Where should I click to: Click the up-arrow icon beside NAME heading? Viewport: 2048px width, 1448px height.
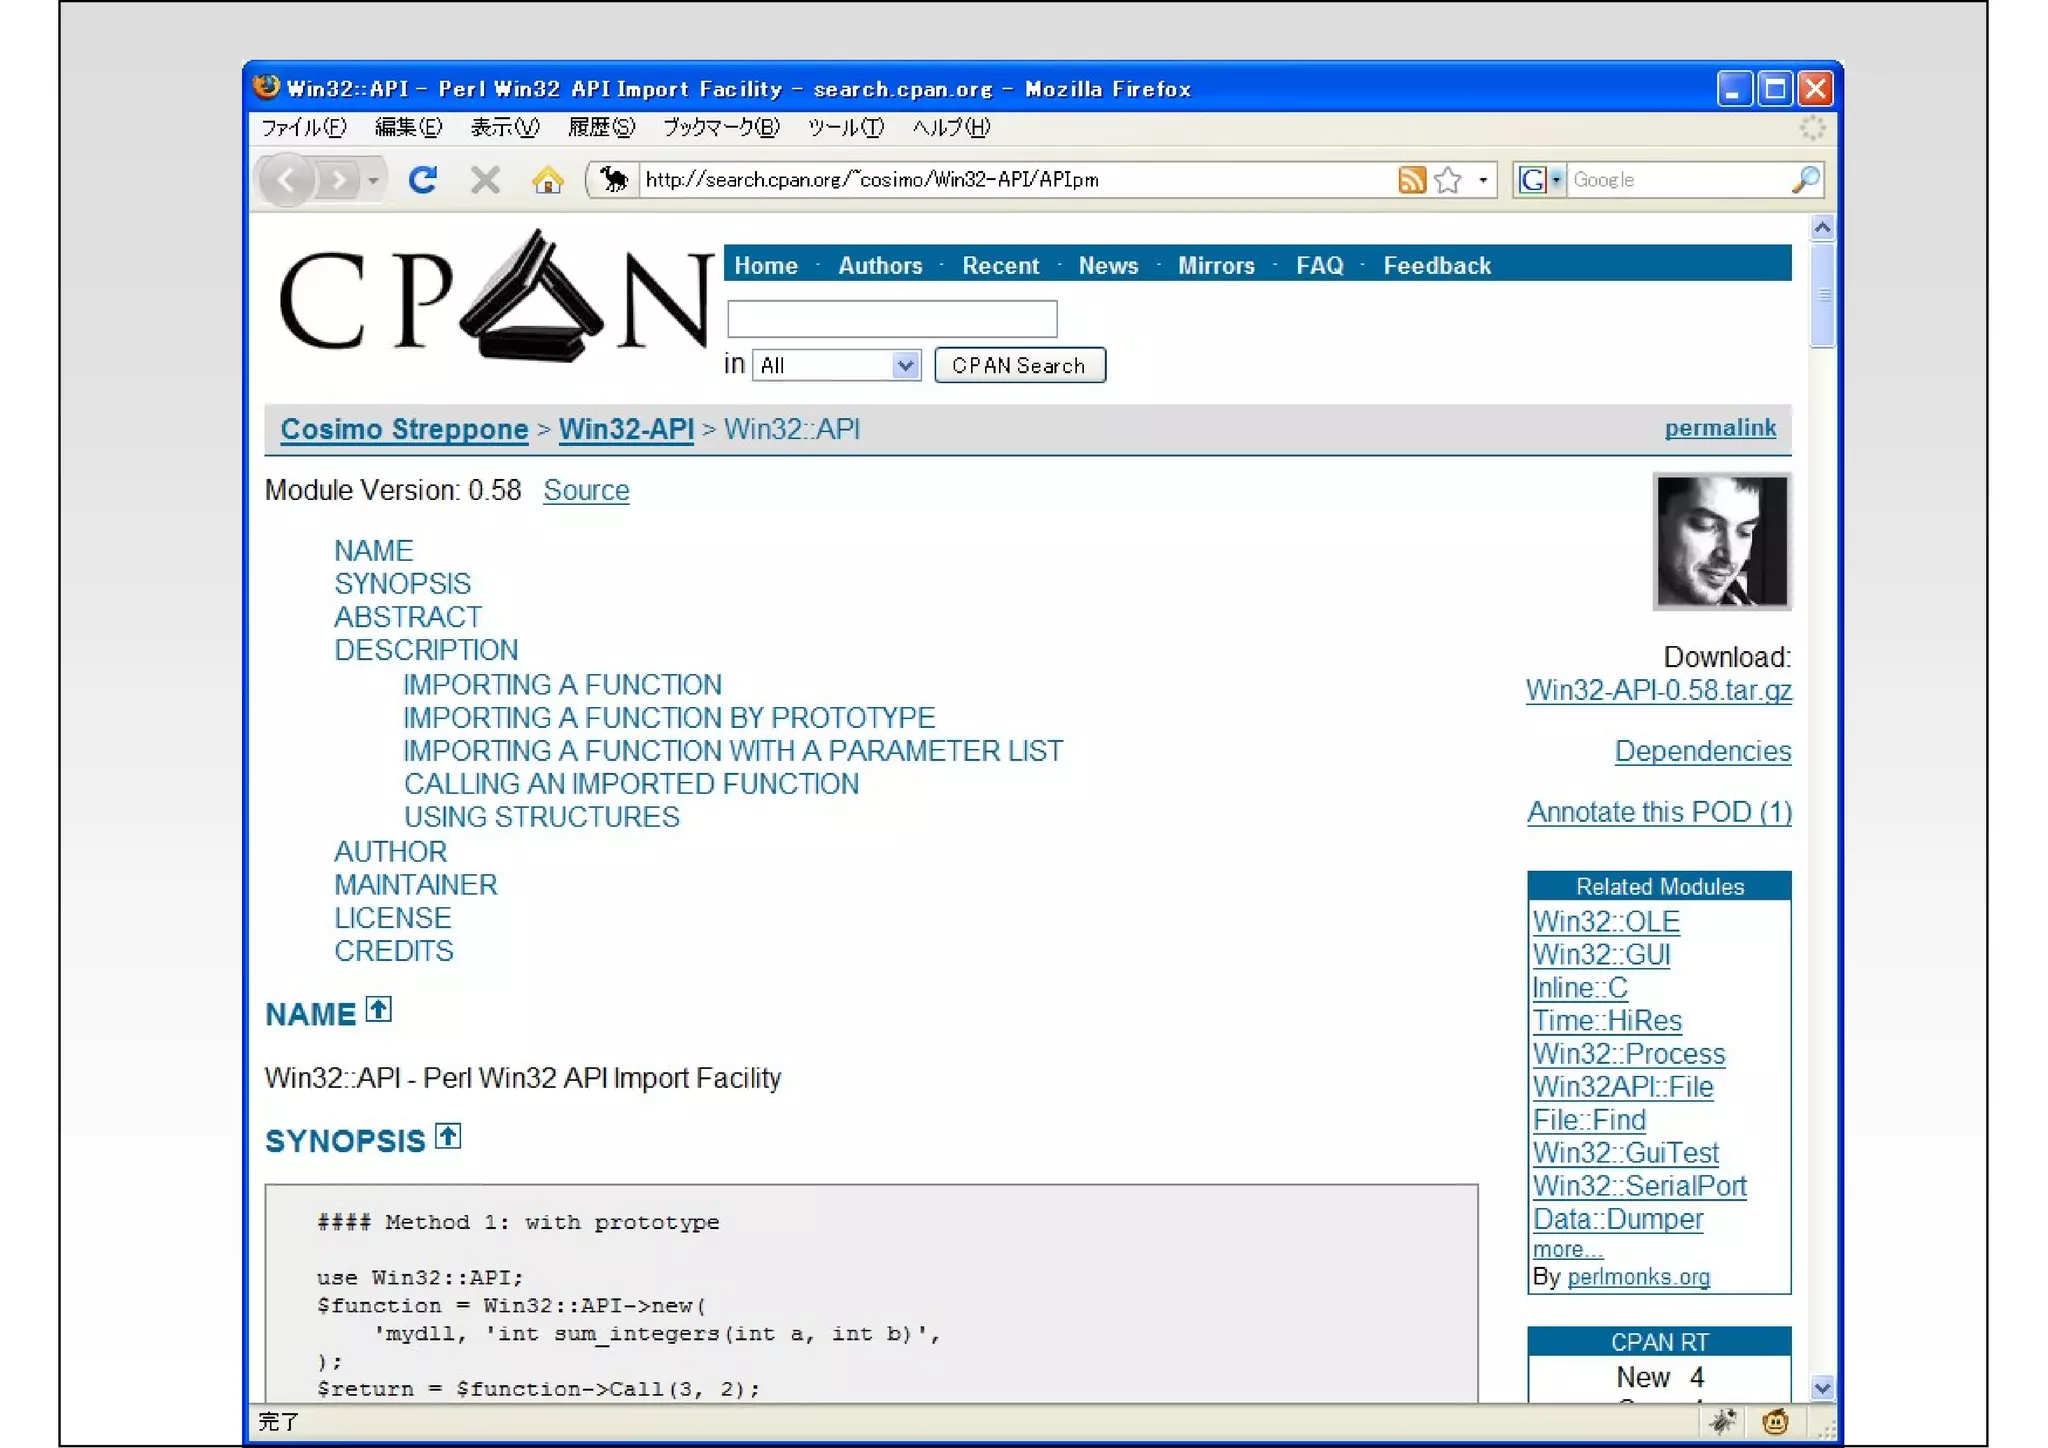point(378,1010)
